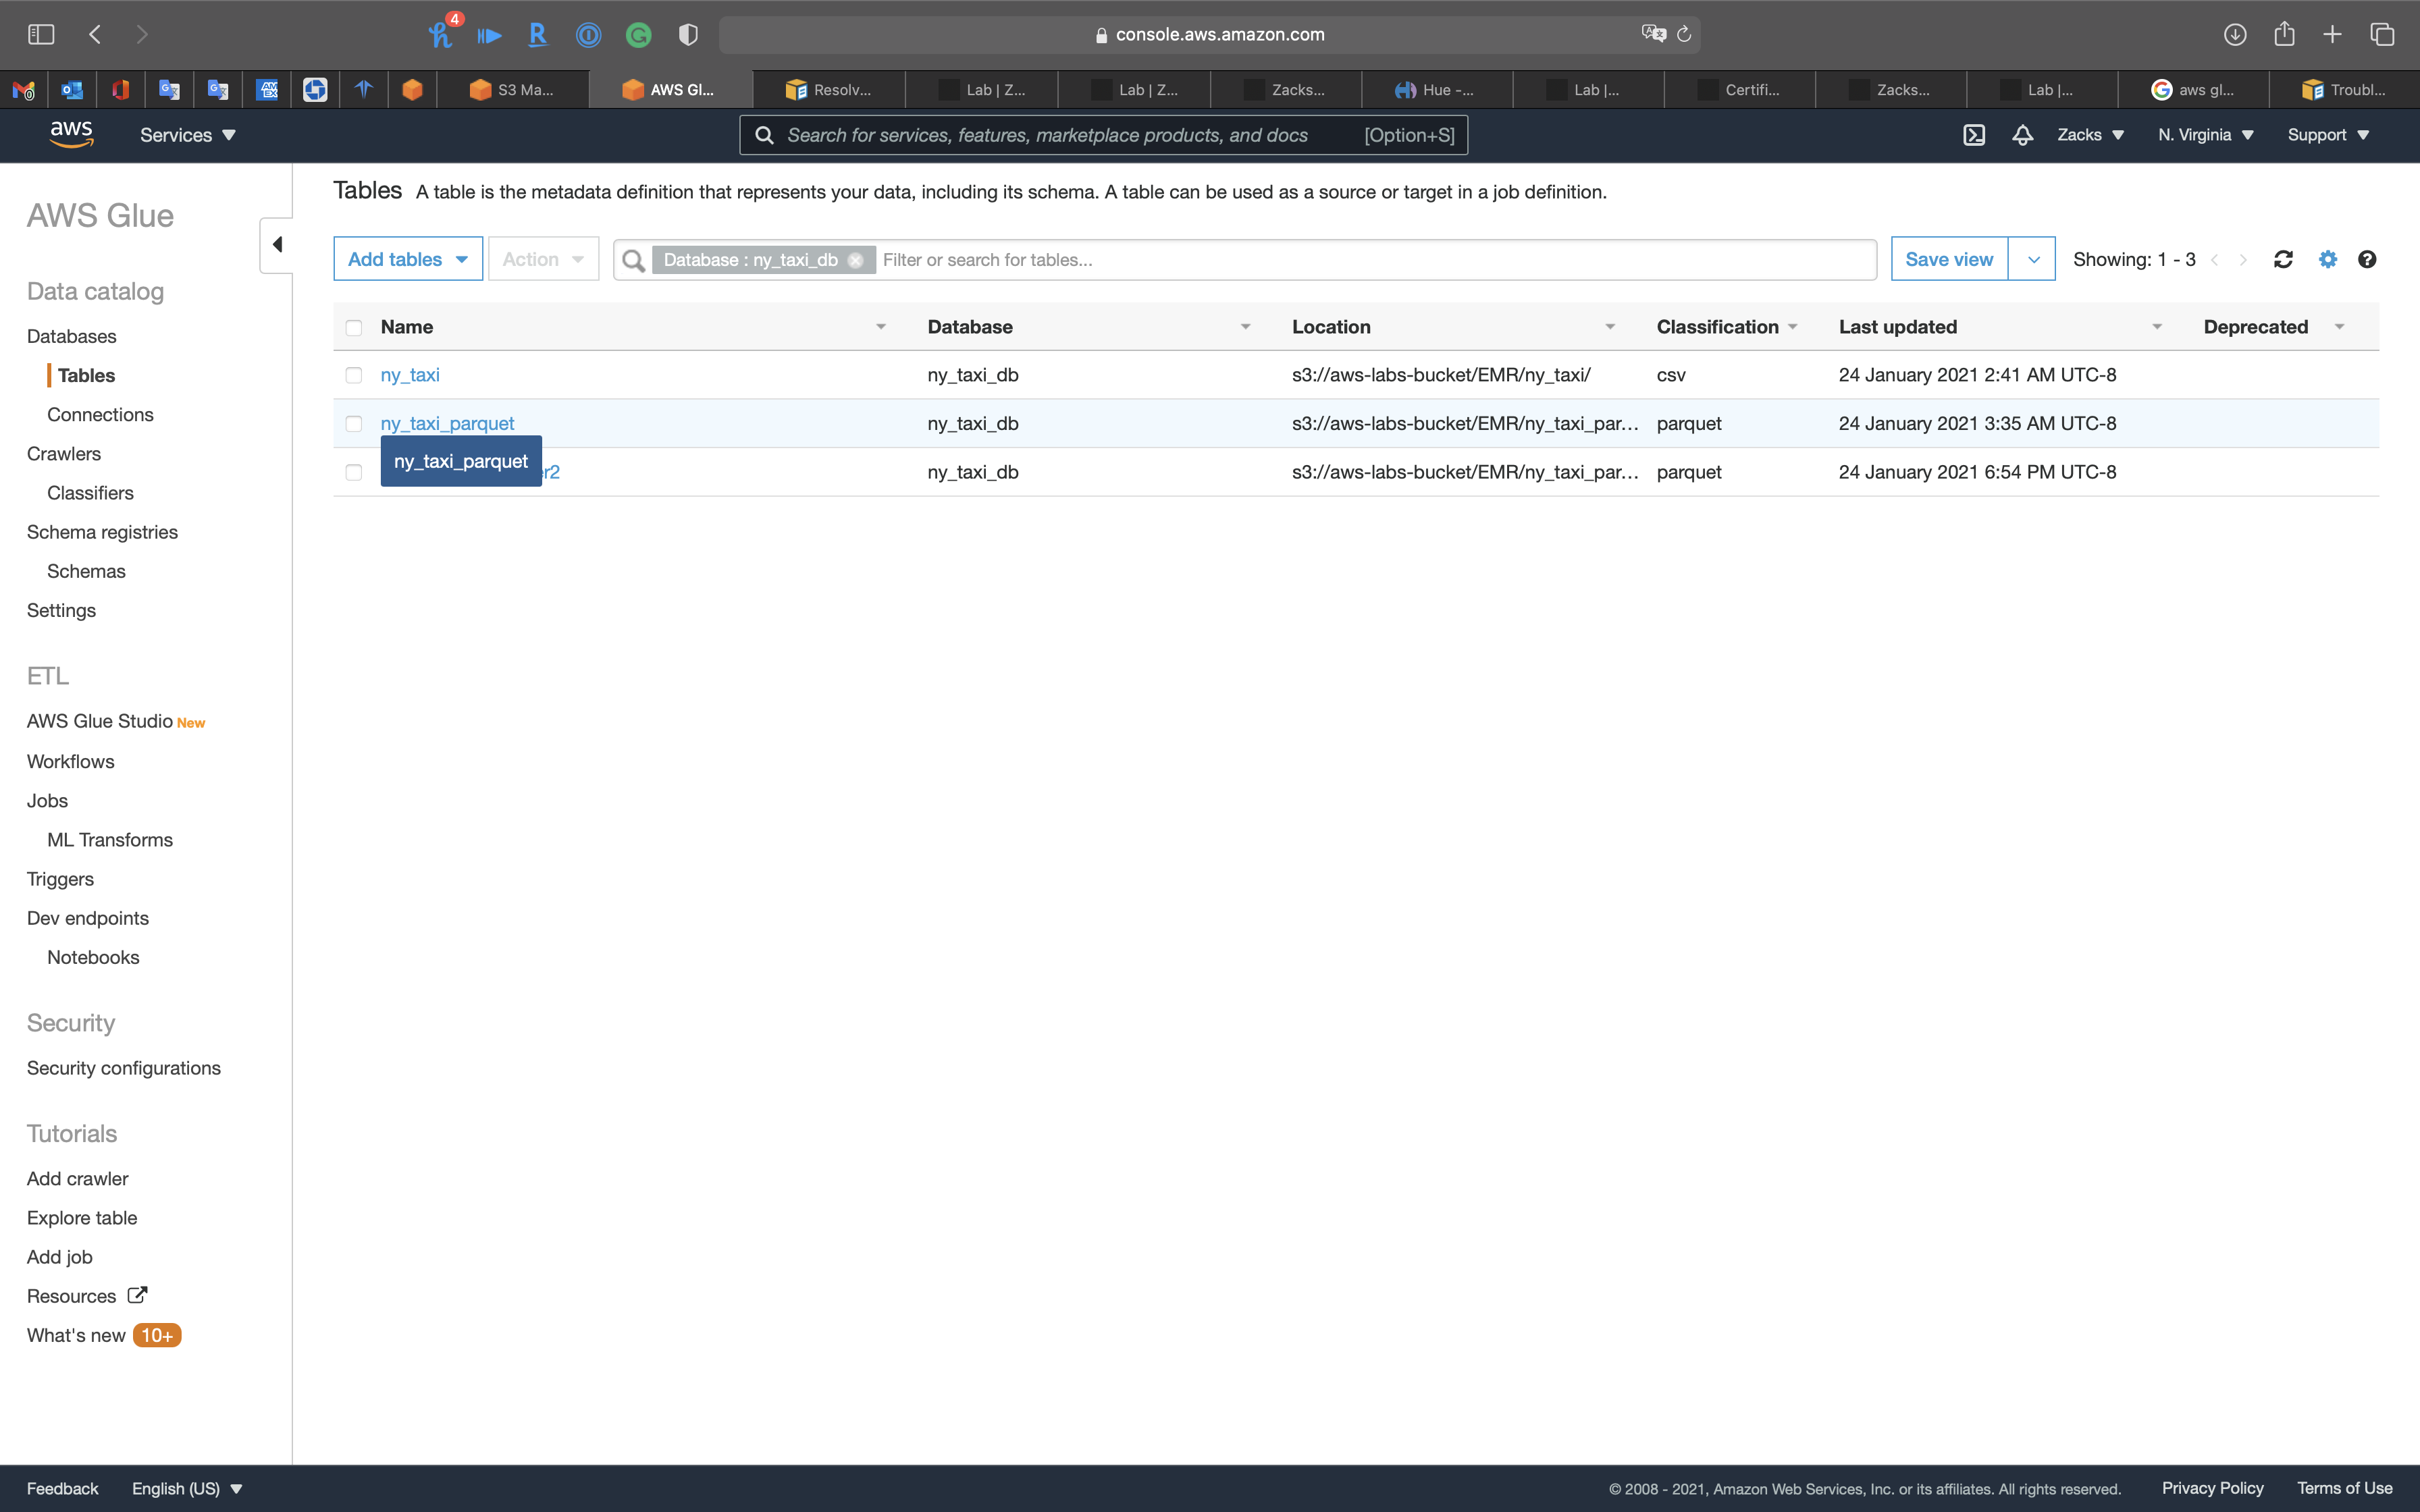Open the notifications bell
The height and width of the screenshot is (1512, 2420).
[2022, 135]
